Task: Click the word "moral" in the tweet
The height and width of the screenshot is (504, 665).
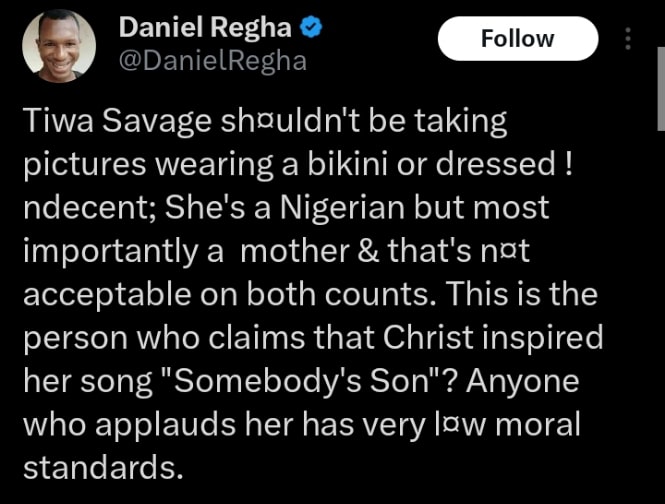Action: click(x=541, y=424)
